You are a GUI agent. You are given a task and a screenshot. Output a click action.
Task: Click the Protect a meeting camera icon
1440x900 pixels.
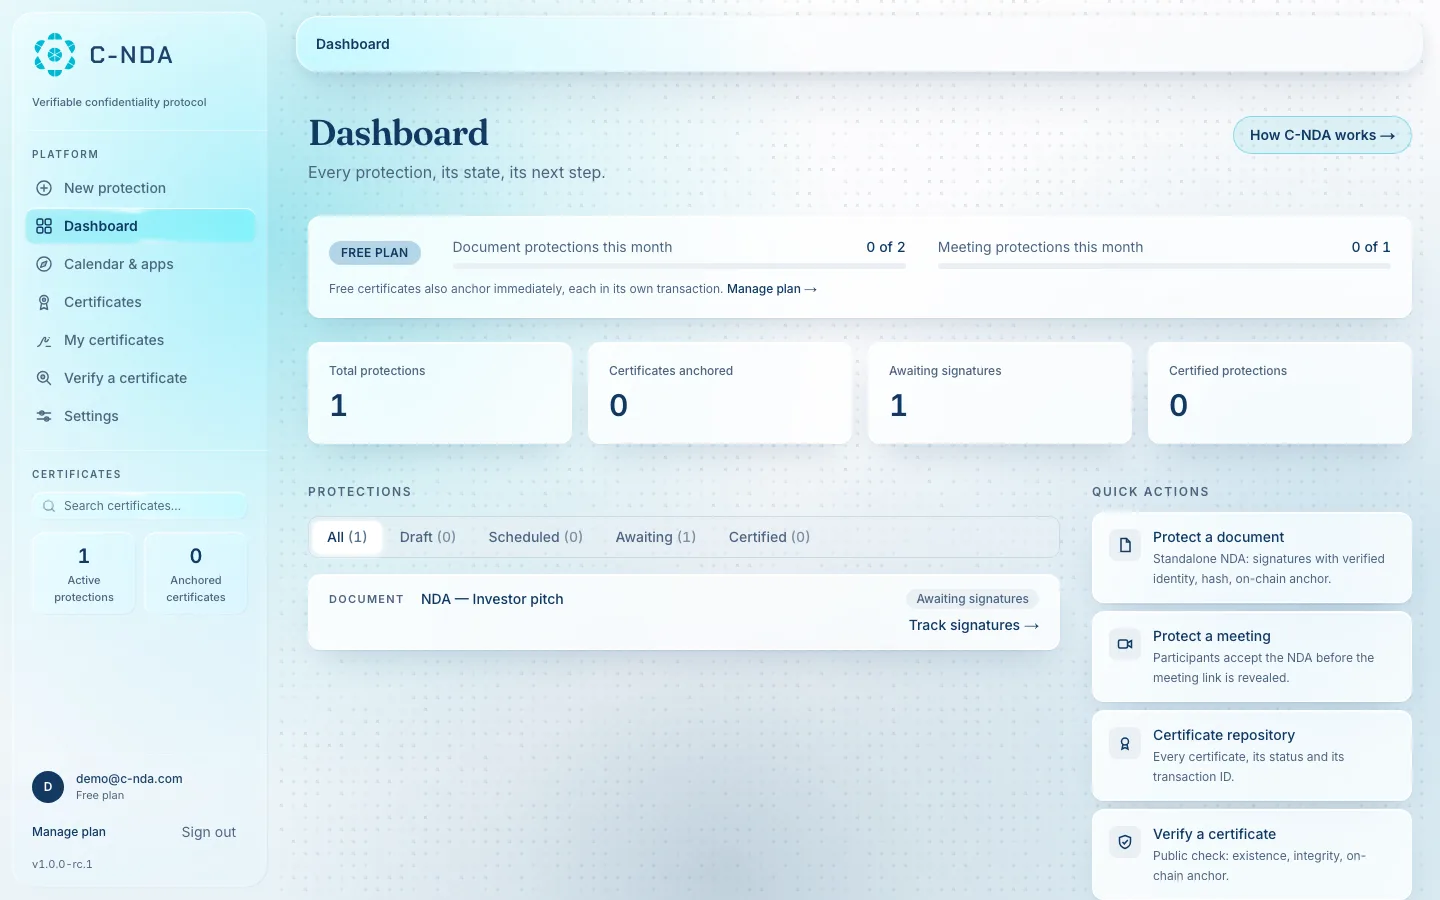coord(1125,644)
